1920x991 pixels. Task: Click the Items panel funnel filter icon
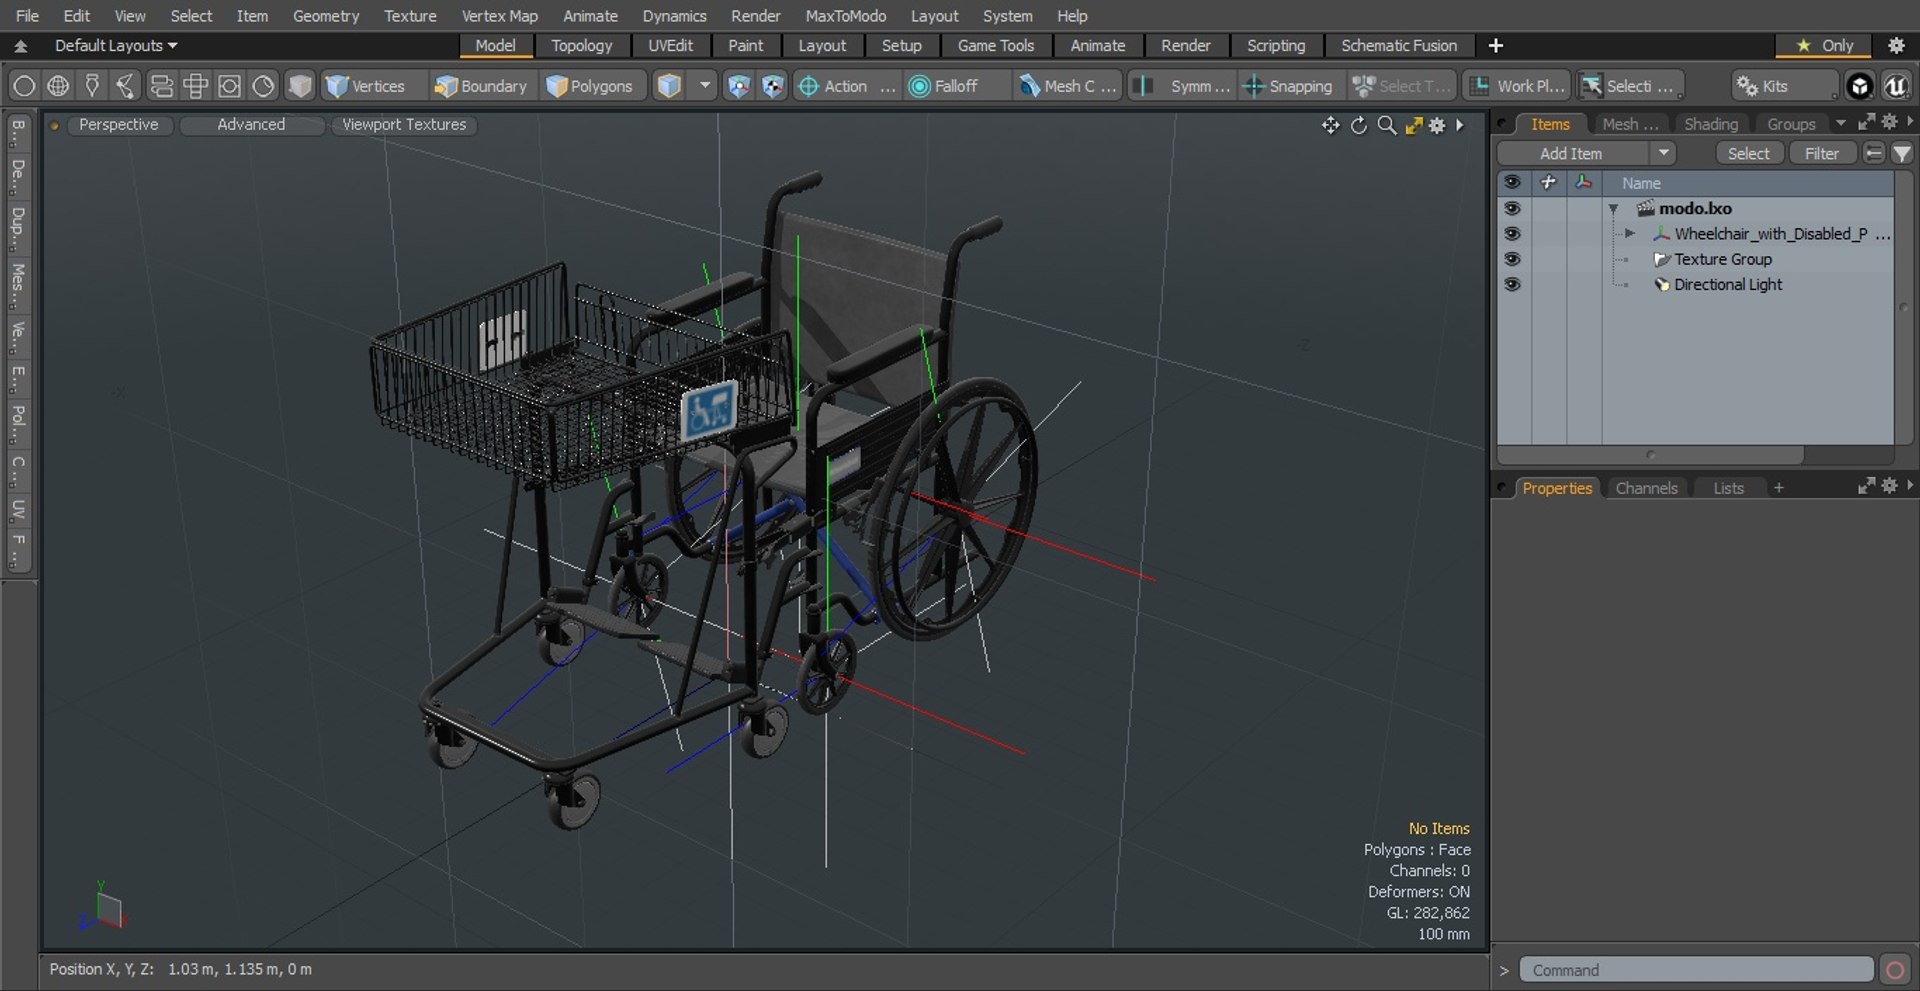tap(1901, 153)
